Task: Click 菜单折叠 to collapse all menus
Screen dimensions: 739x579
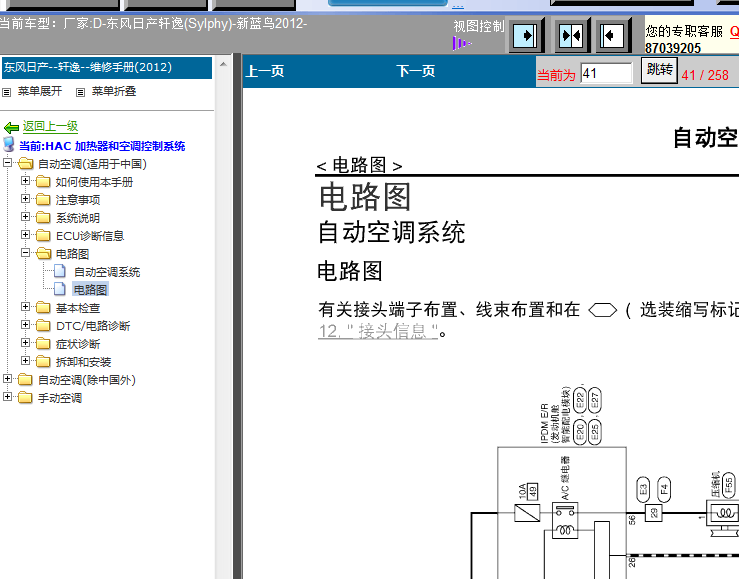Action: 114,91
